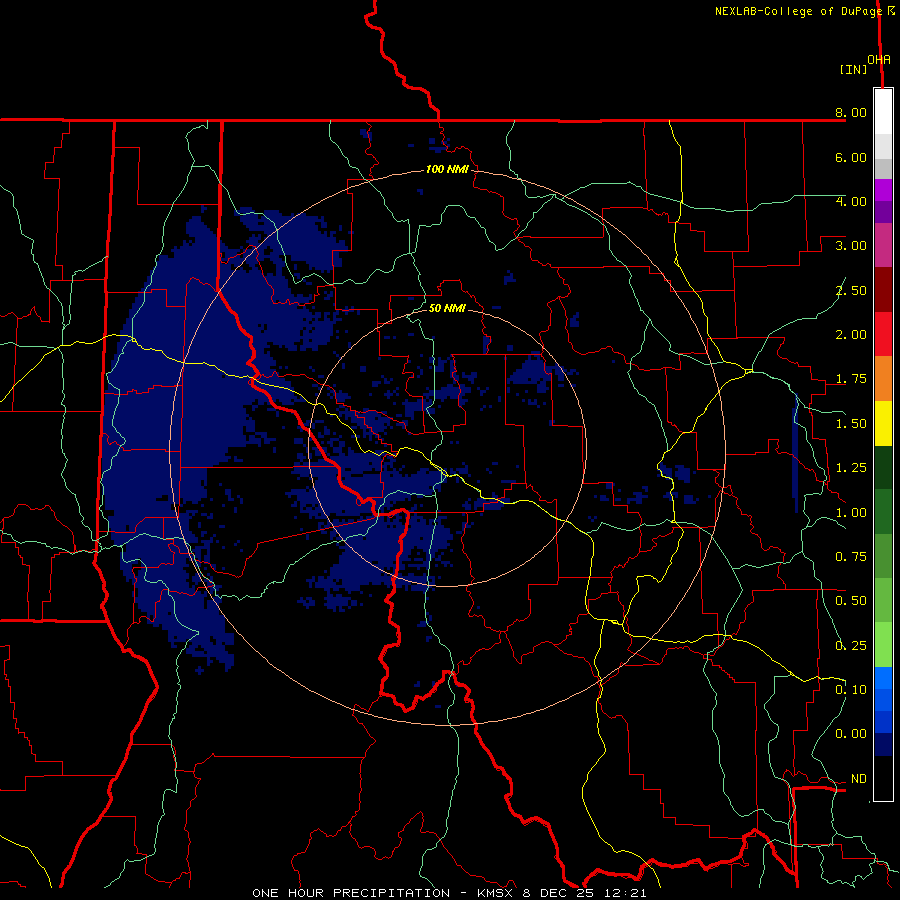Click the 2.50 legend value

coord(851,290)
